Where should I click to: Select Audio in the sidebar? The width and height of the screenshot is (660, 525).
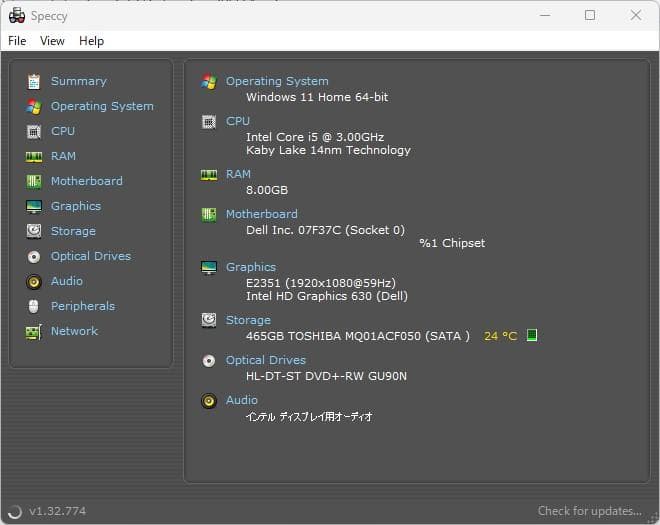pos(67,281)
